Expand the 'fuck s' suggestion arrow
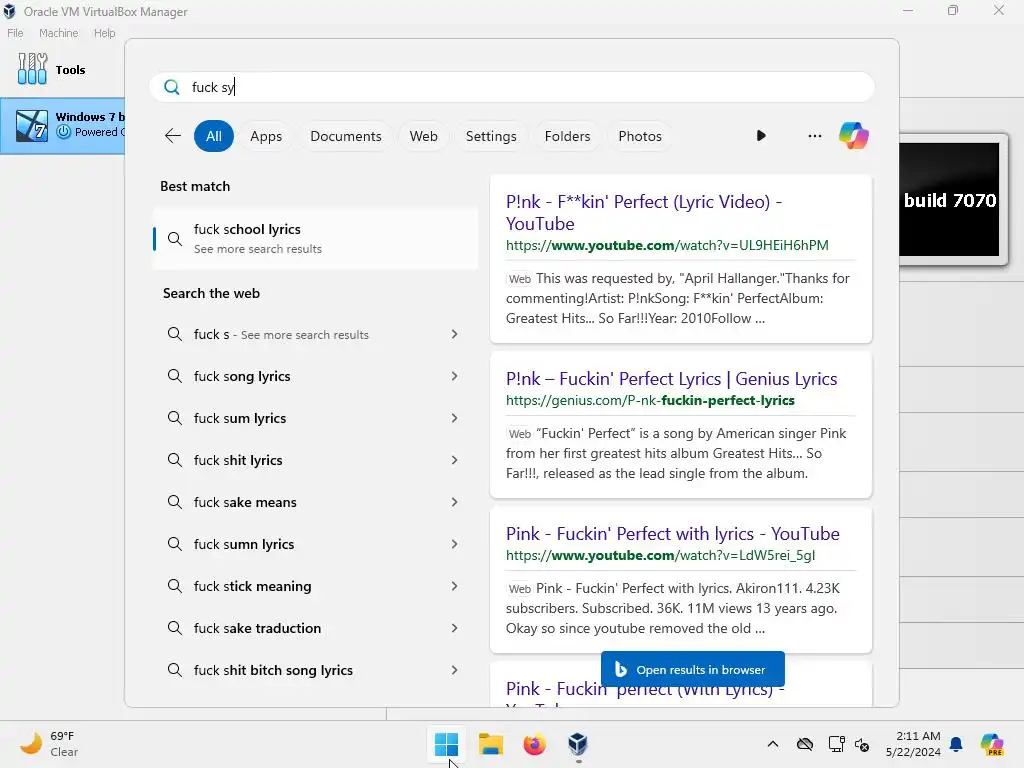Screen dimensions: 1024x768 point(455,334)
